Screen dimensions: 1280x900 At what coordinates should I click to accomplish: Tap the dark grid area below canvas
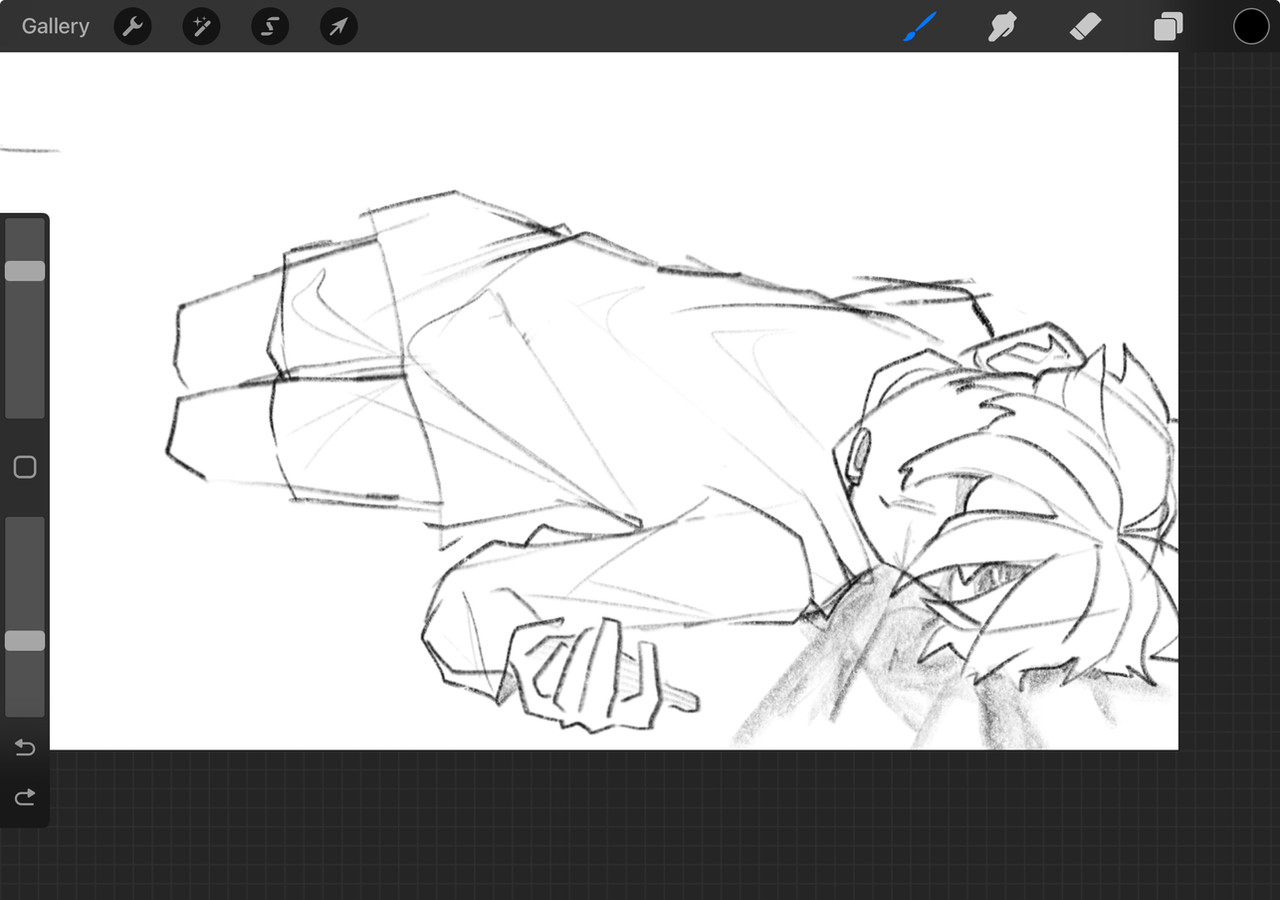point(640,825)
